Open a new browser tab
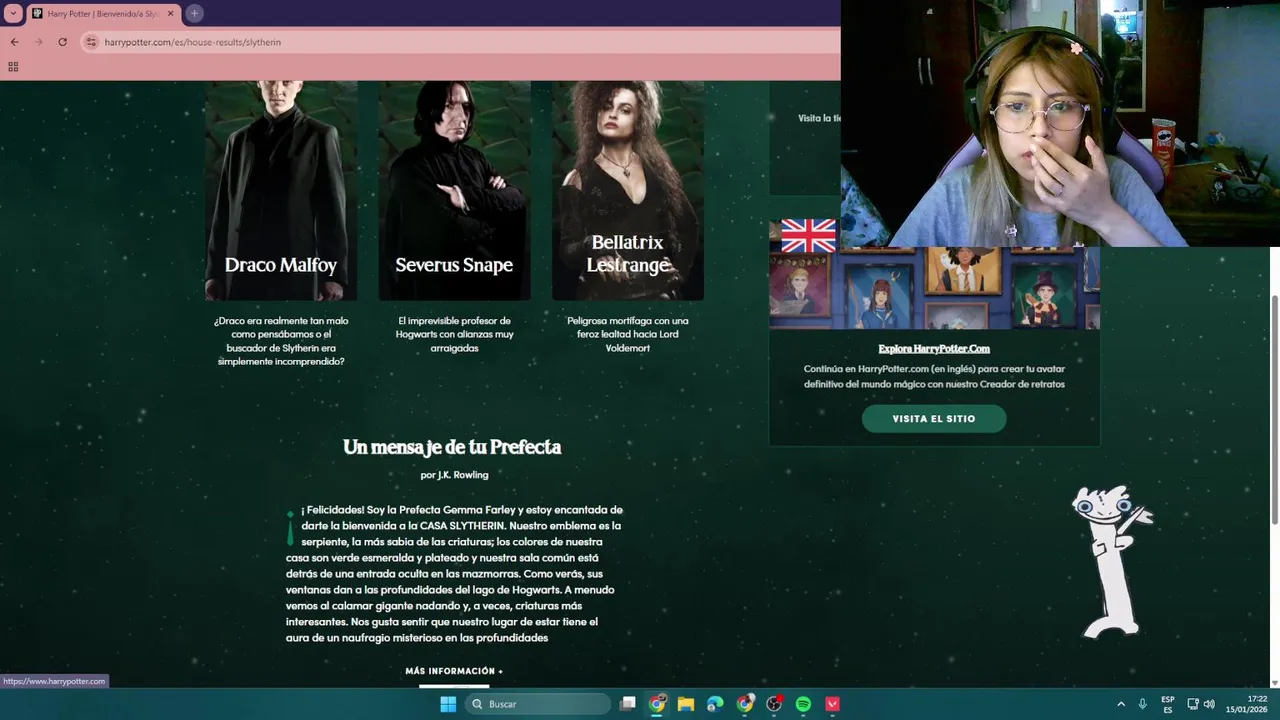The image size is (1280, 720). coord(194,13)
